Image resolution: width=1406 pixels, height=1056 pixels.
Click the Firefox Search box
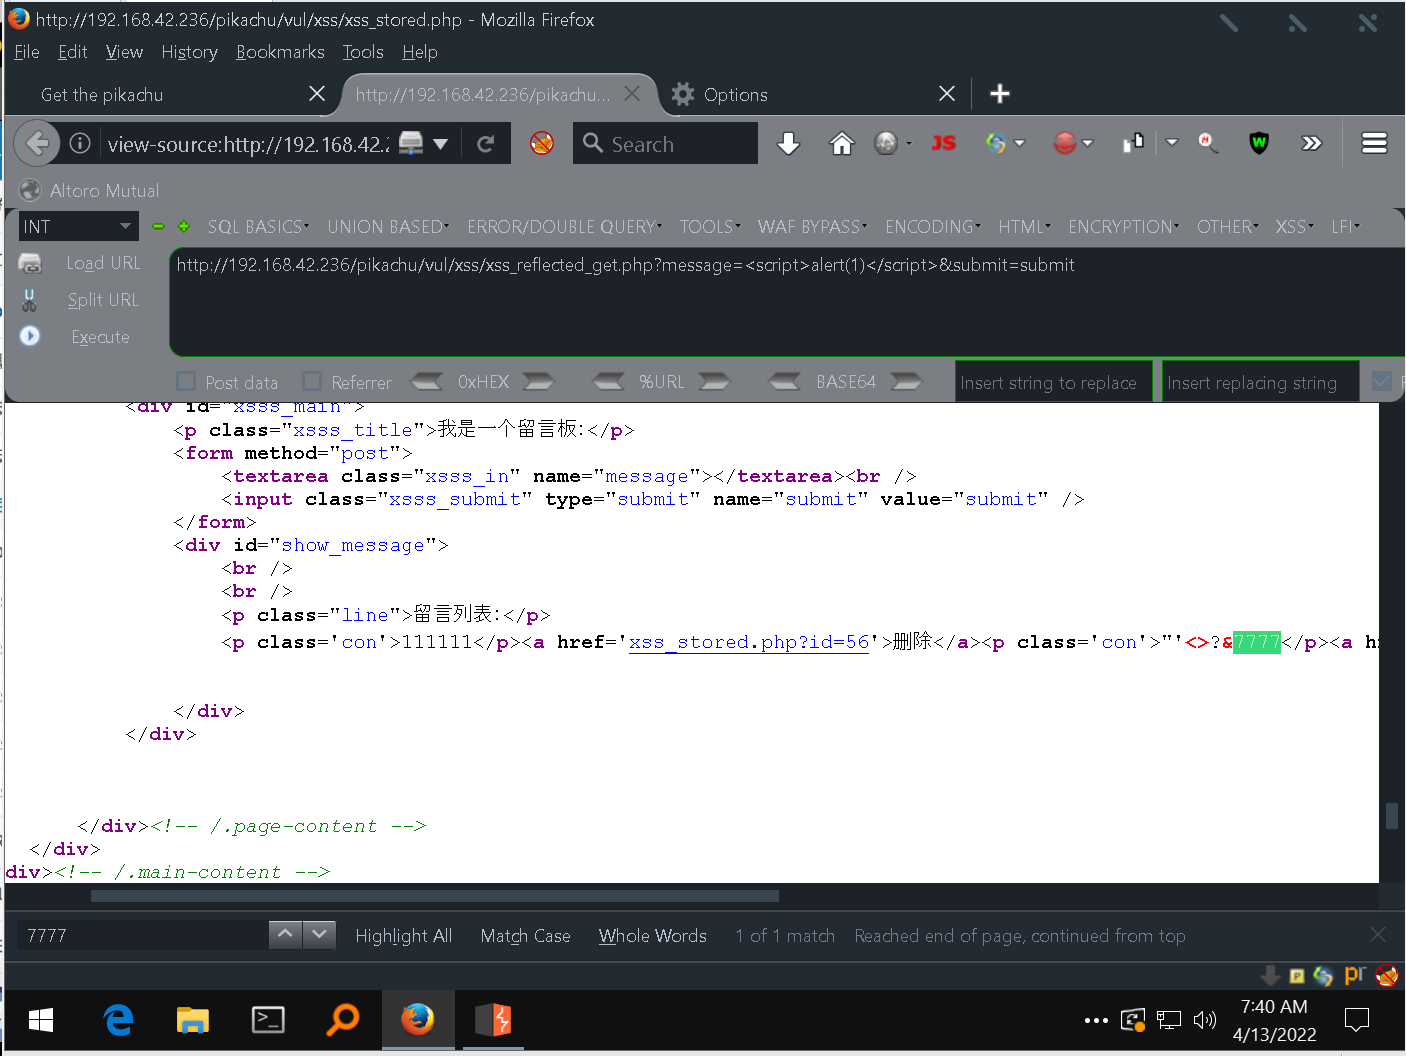click(x=666, y=144)
